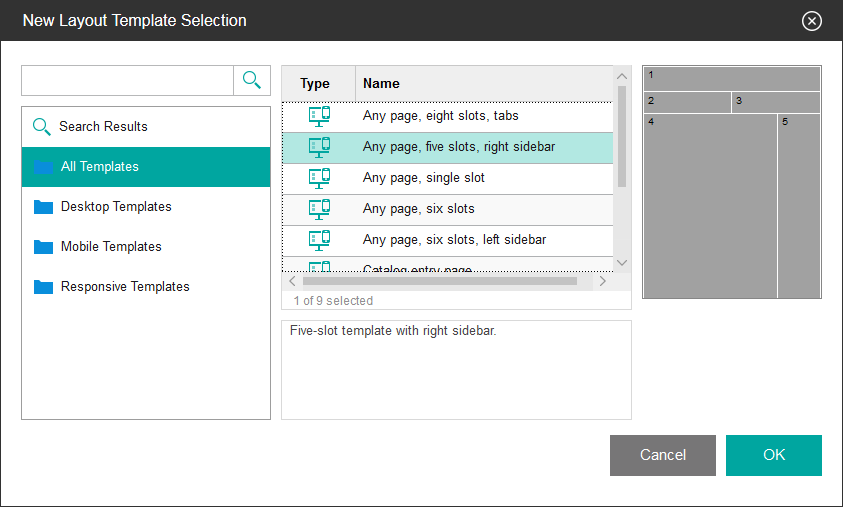843x507 pixels.
Task: Click the device icon beside Any page, six slots
Action: [319, 209]
